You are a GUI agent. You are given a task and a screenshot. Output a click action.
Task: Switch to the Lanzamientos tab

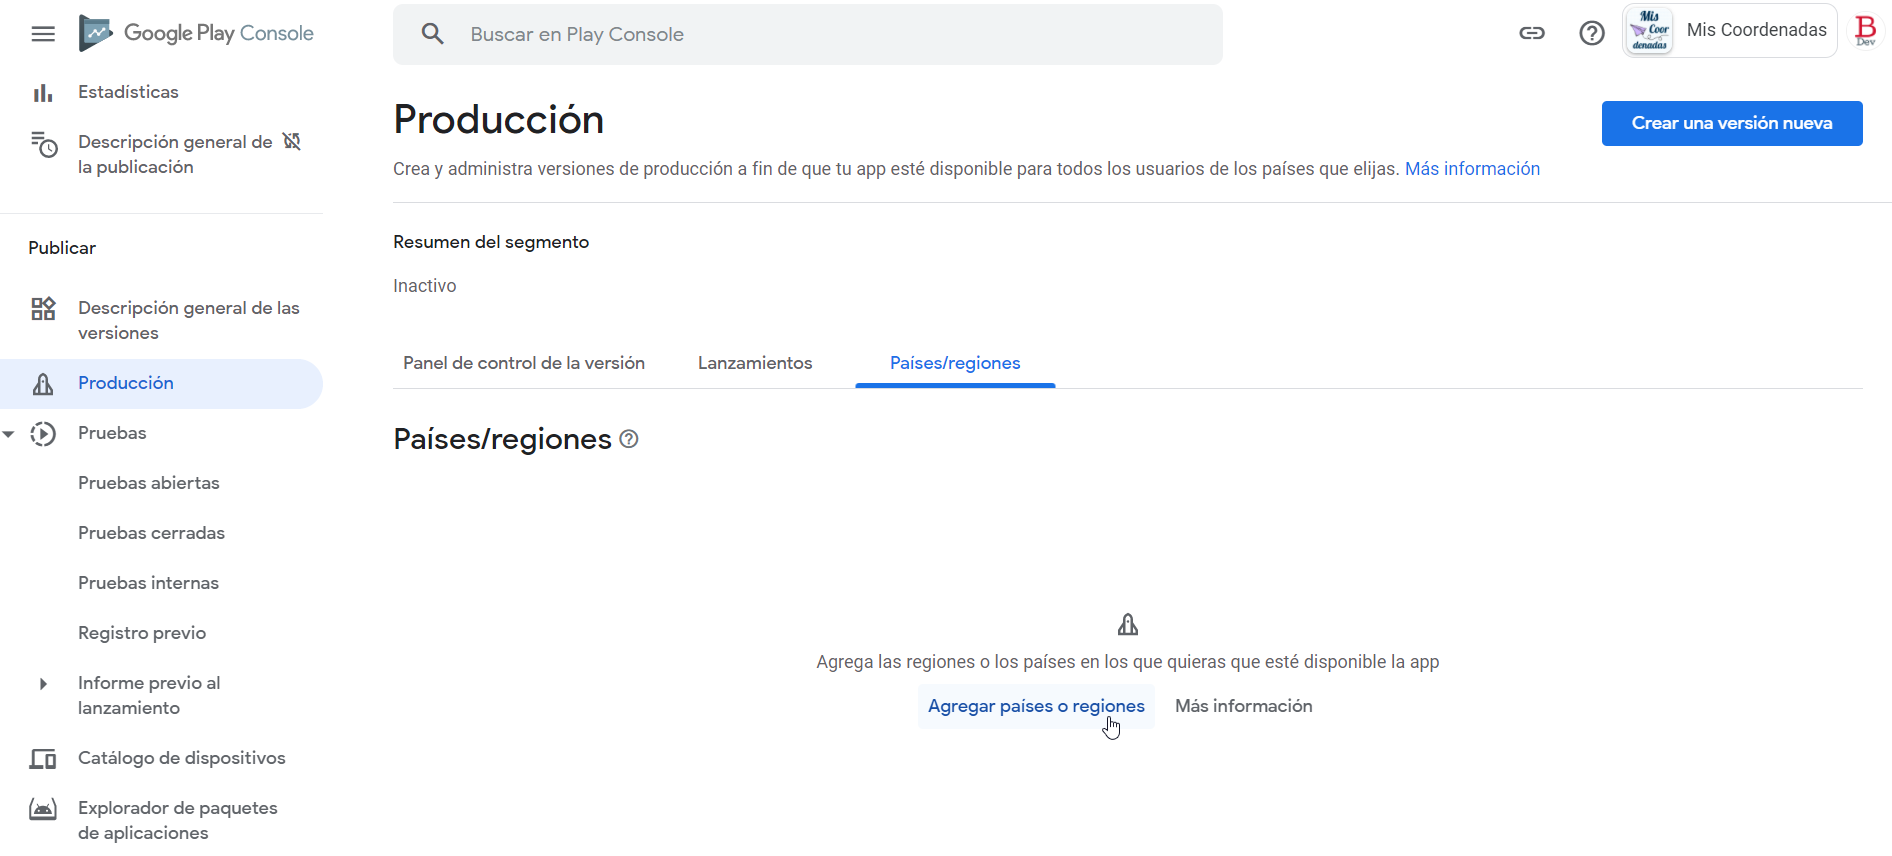coord(755,363)
